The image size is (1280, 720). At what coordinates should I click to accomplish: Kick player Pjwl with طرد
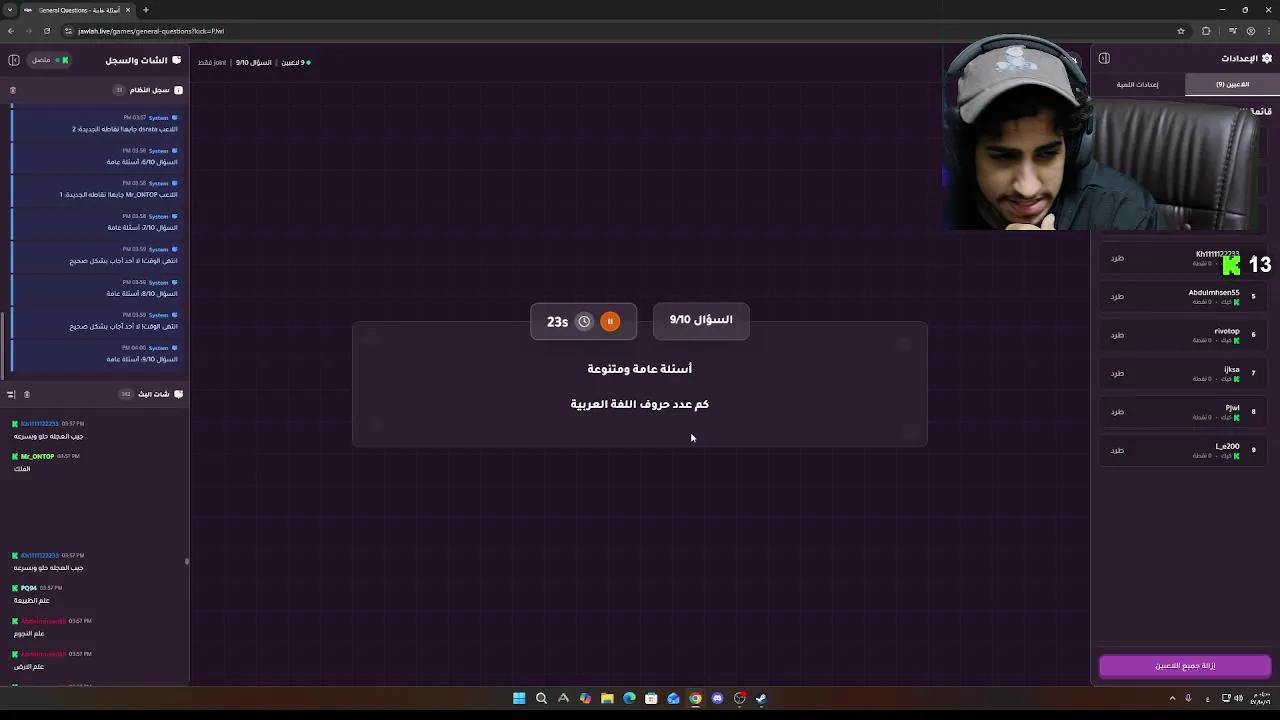pos(1117,411)
